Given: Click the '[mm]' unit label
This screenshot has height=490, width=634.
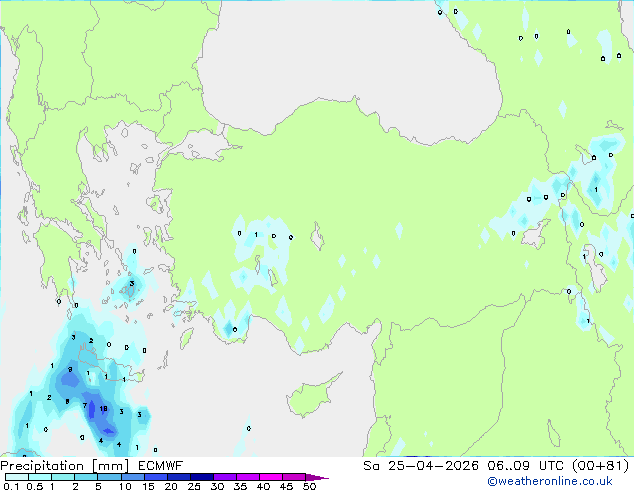Looking at the screenshot, I should [x=110, y=466].
